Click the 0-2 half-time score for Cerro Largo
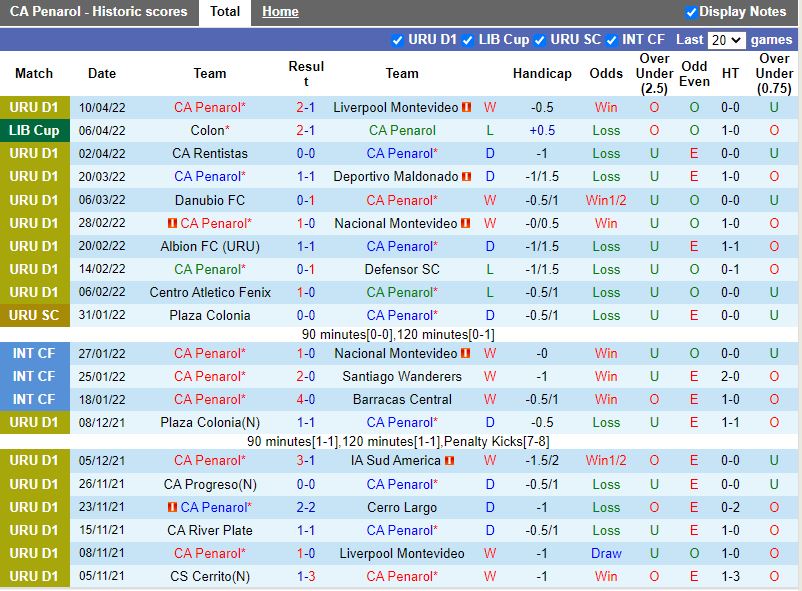This screenshot has width=802, height=591. (730, 508)
